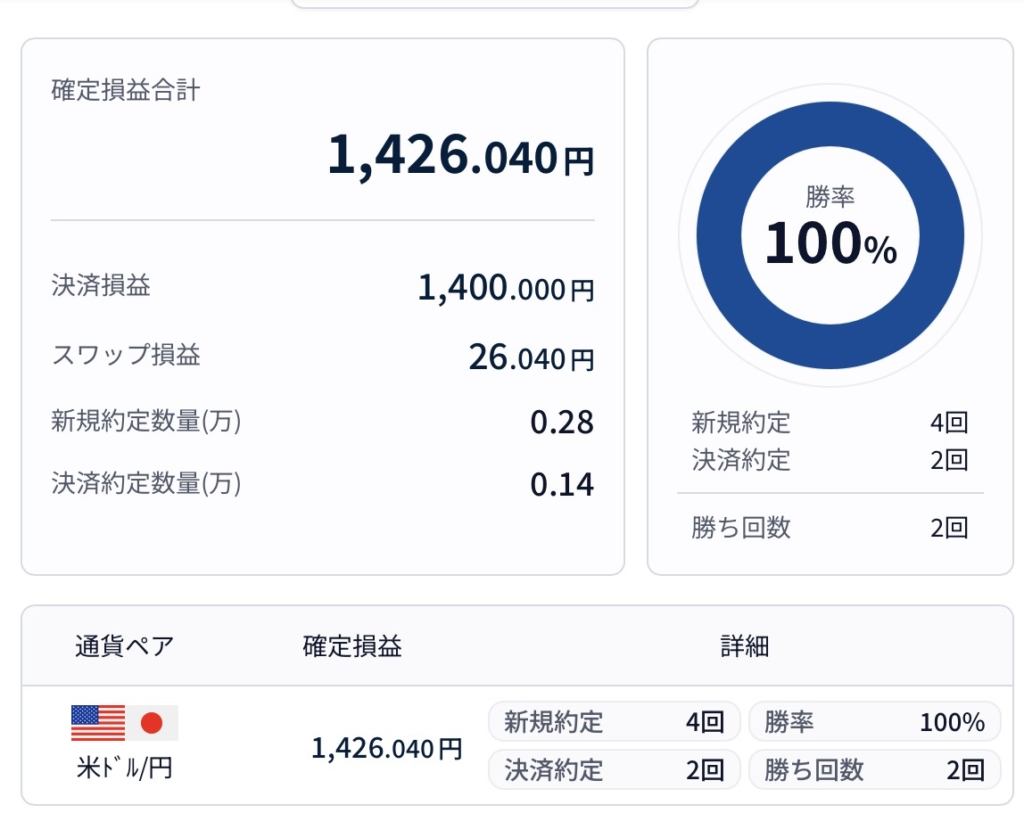Screen dimensions: 1024x838
Task: Click the 決済約定数量(万) value 0.14
Action: [x=562, y=485]
